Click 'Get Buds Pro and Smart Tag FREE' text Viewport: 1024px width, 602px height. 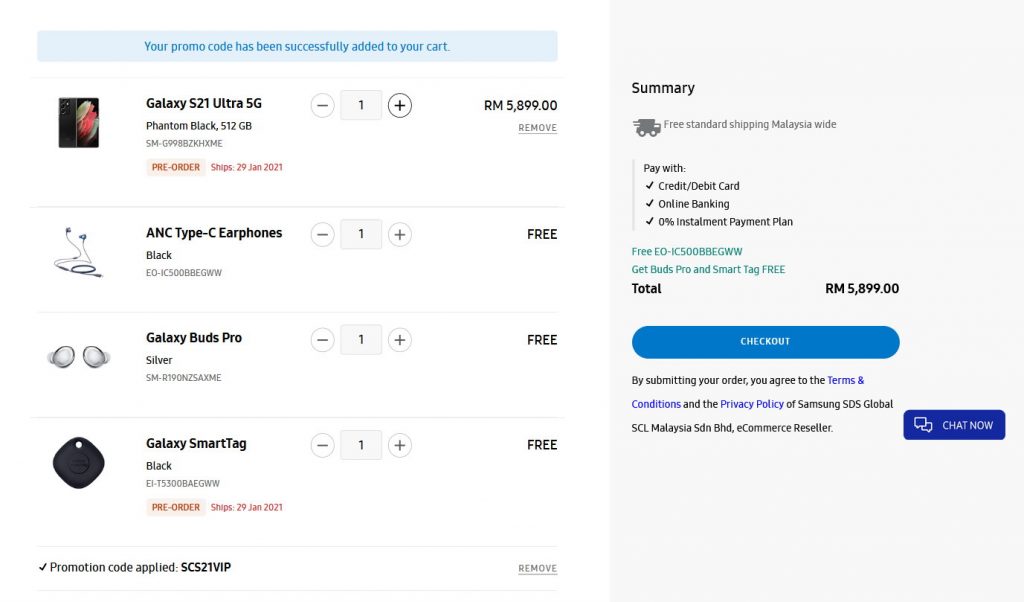coord(709,269)
